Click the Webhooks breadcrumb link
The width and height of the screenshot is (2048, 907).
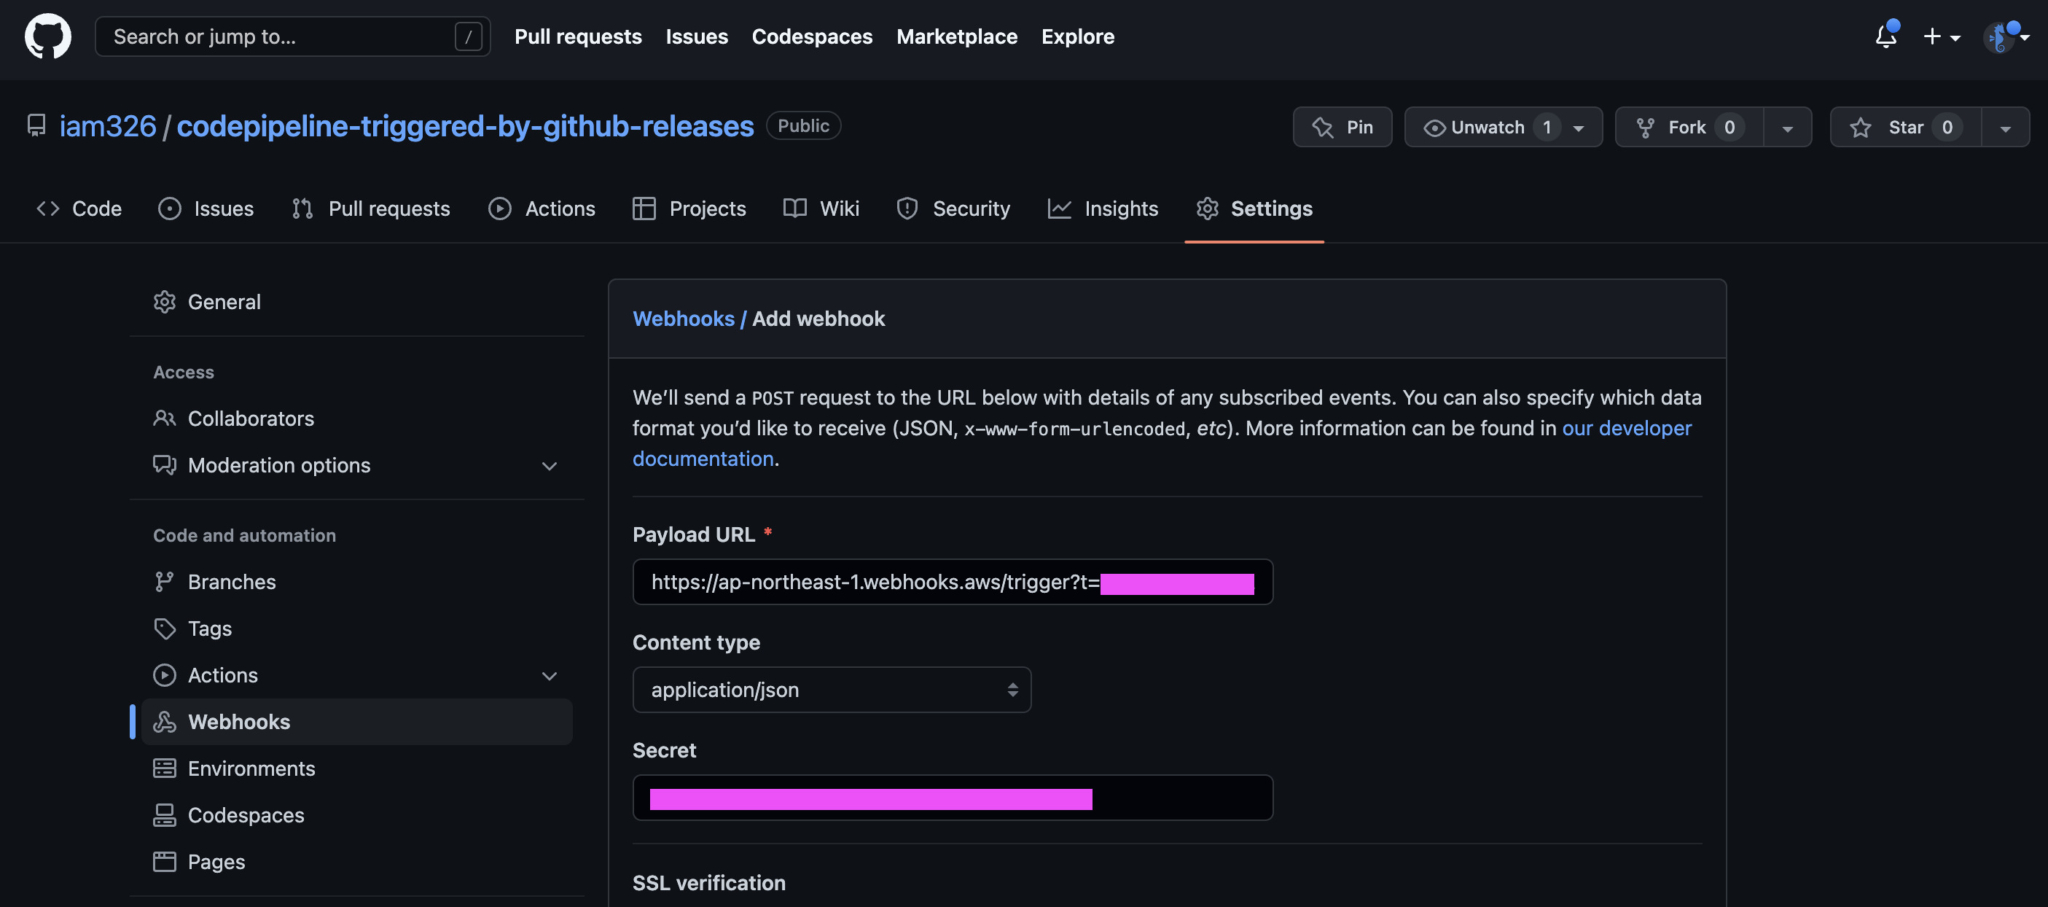pos(684,318)
